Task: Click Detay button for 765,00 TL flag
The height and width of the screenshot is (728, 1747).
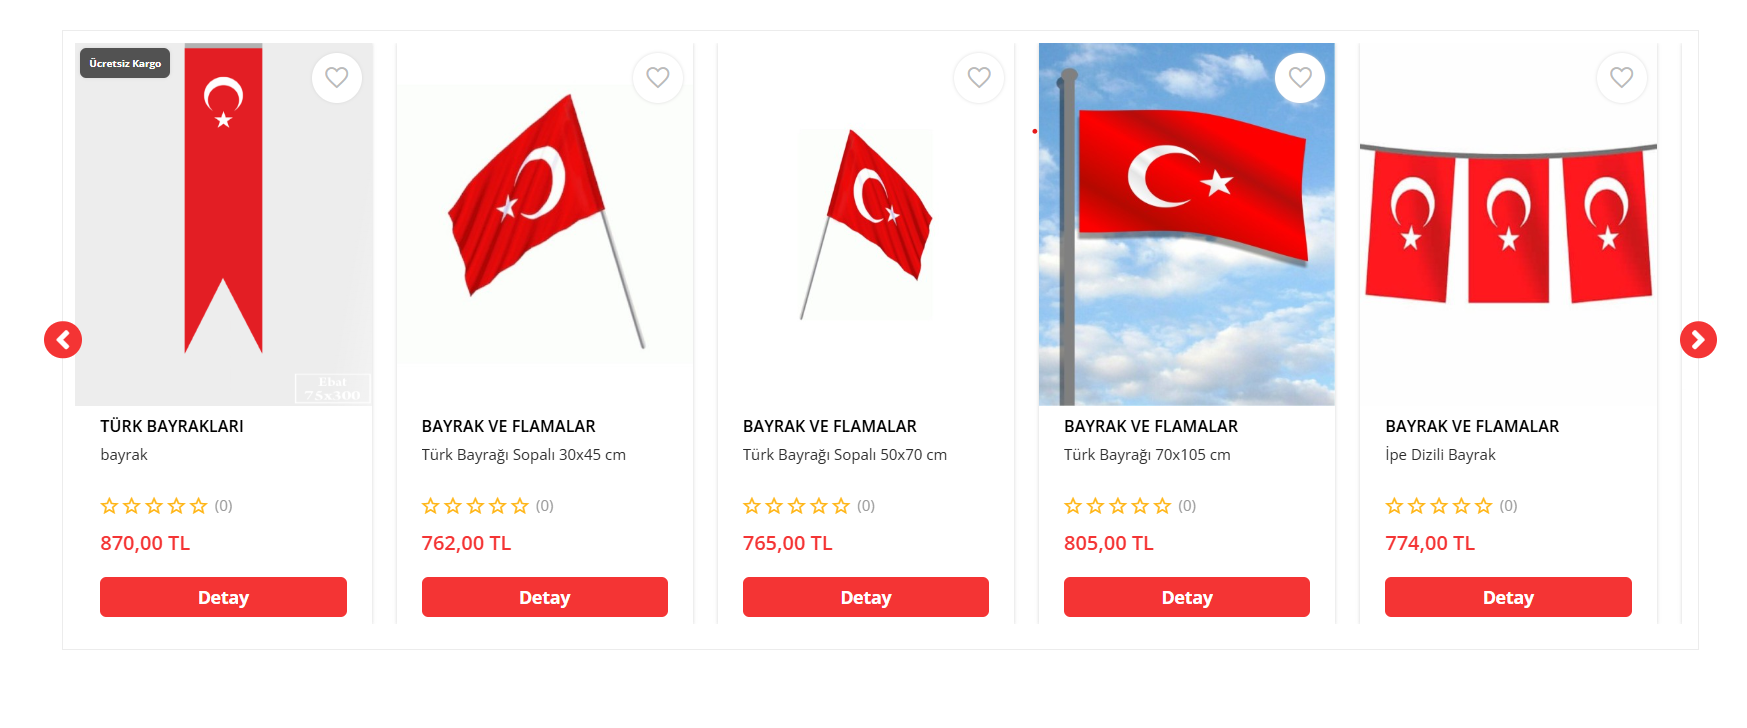Action: pyautogui.click(x=865, y=597)
